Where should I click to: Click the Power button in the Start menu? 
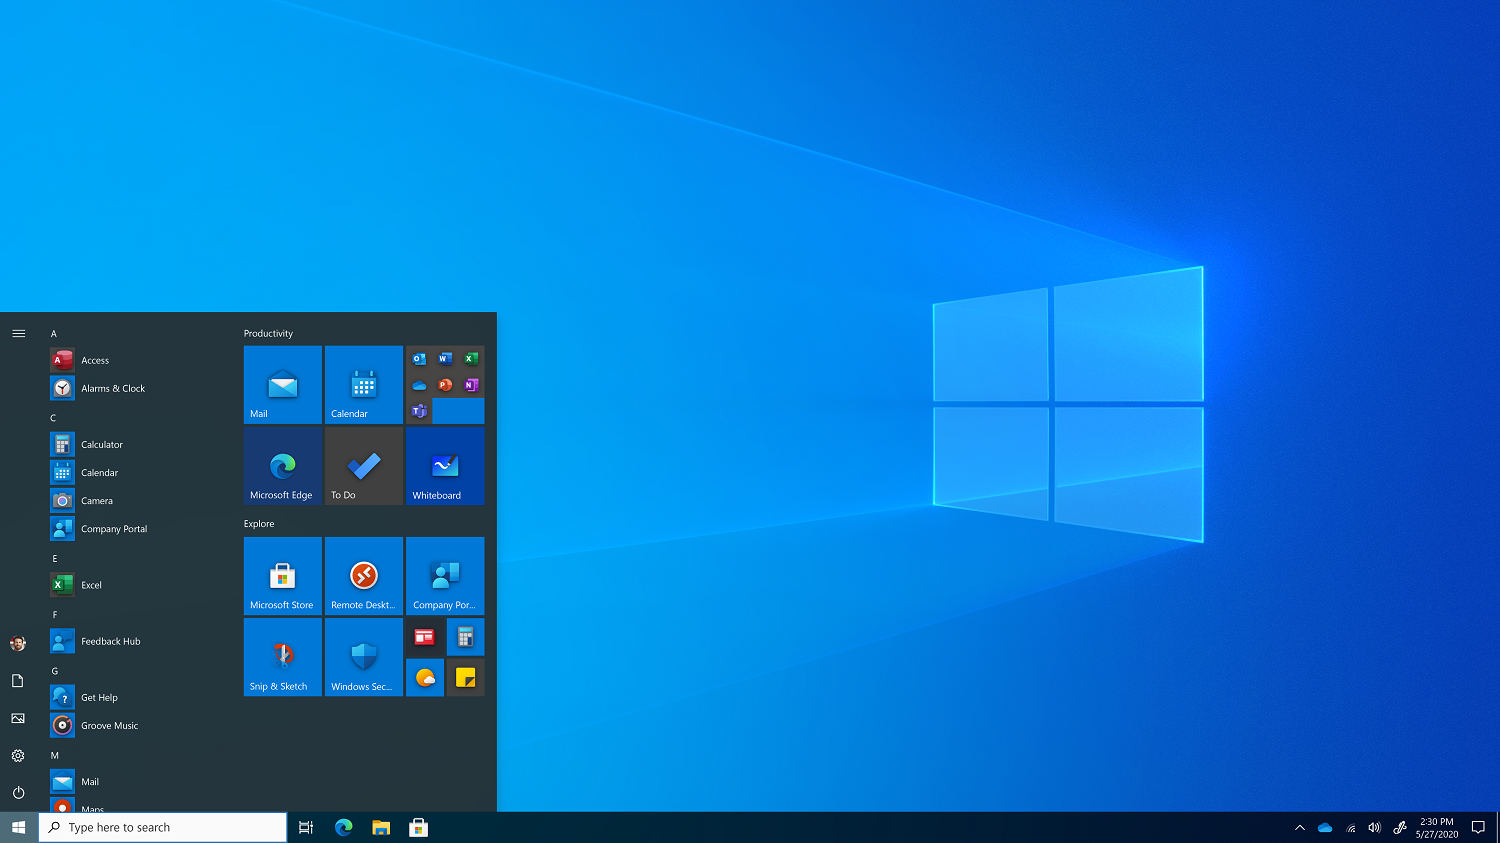18,793
